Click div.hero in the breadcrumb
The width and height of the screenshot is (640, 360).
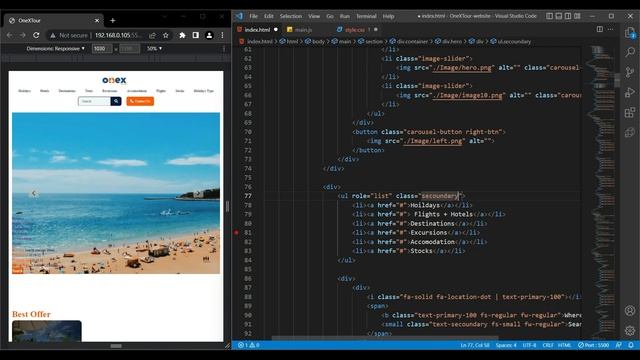click(x=452, y=42)
